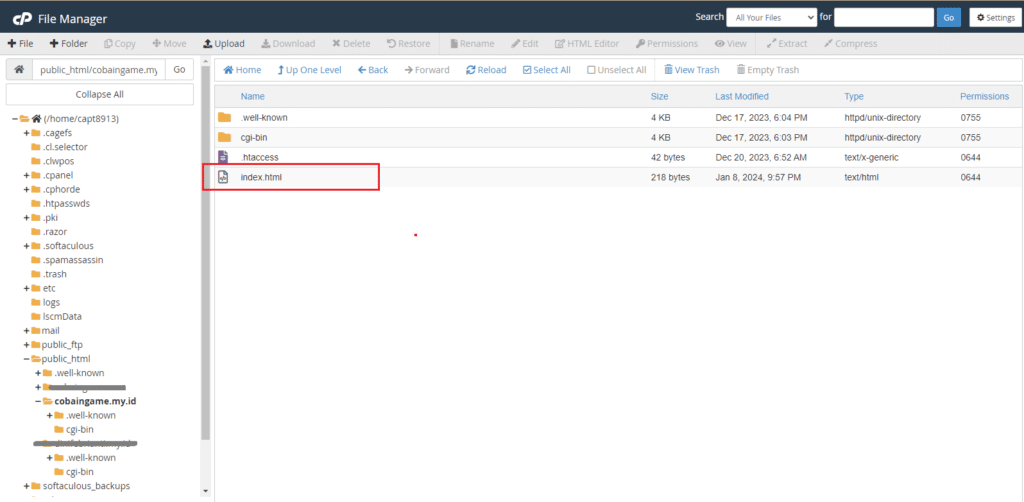Expand the etc tree folder
Screen dimensions: 1024x502
tap(27, 289)
